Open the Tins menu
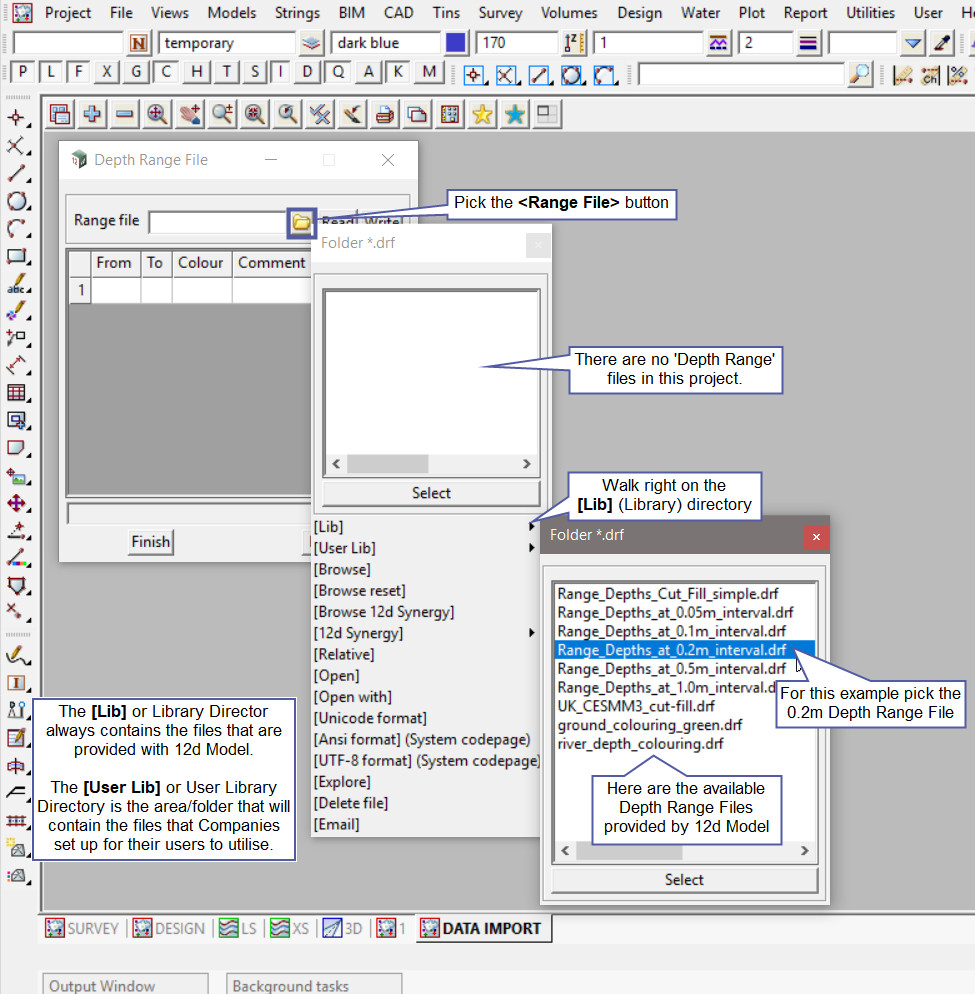The image size is (975, 994). point(446,13)
